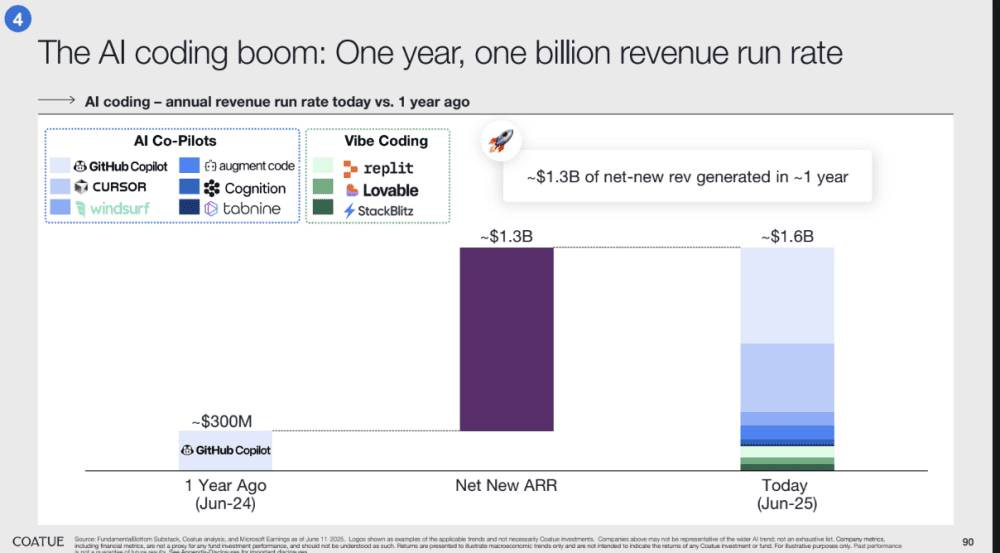
Task: Click the 'Today (Jun-25)' axis label
Action: click(786, 494)
